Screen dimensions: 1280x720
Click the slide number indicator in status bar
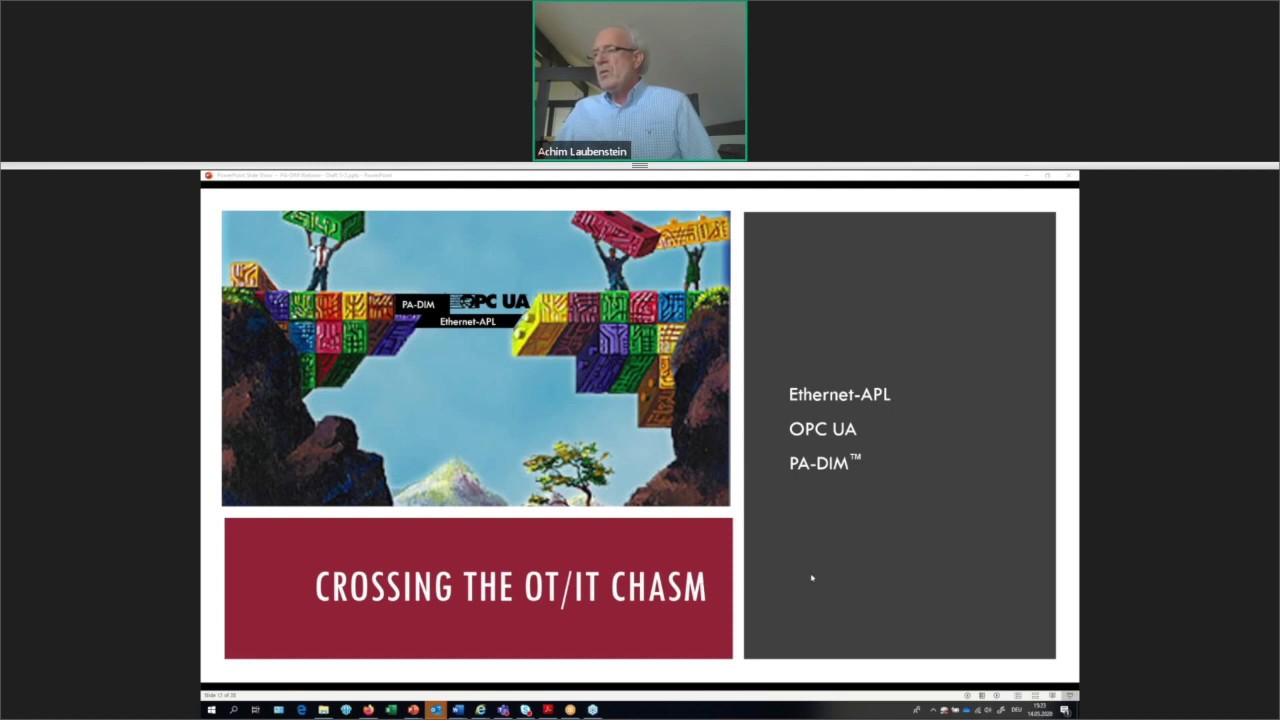[220, 695]
